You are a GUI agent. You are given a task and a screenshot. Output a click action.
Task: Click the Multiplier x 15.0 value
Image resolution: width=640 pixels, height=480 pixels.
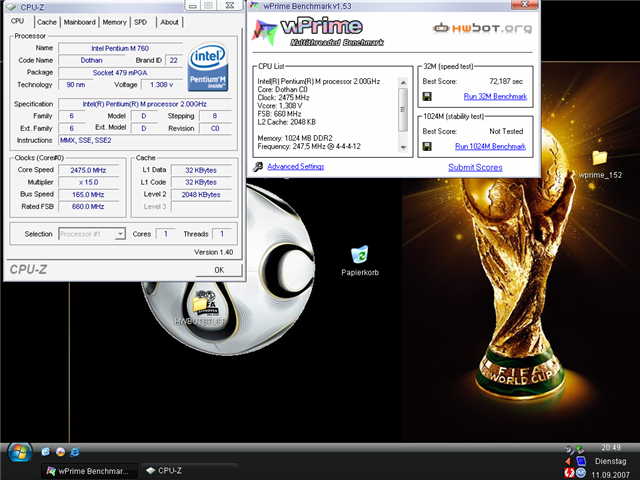[x=89, y=182]
